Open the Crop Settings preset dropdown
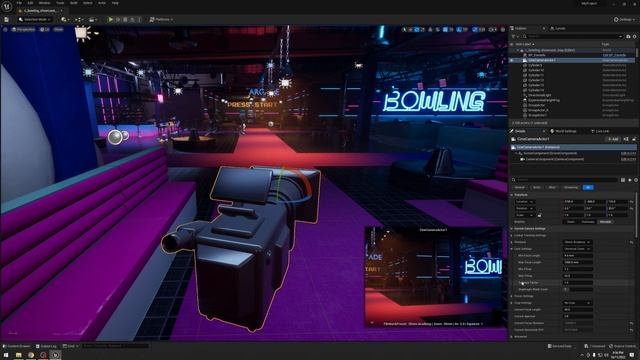This screenshot has height=360, width=640. pyautogui.click(x=578, y=303)
